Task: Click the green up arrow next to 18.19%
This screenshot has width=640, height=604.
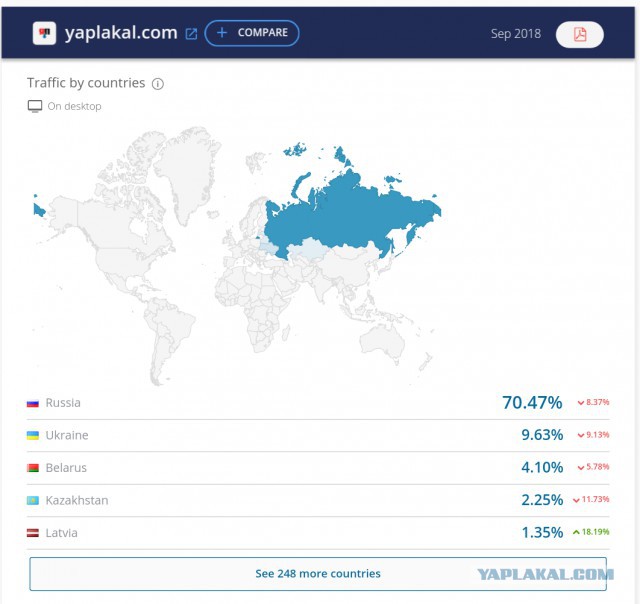Action: [576, 532]
